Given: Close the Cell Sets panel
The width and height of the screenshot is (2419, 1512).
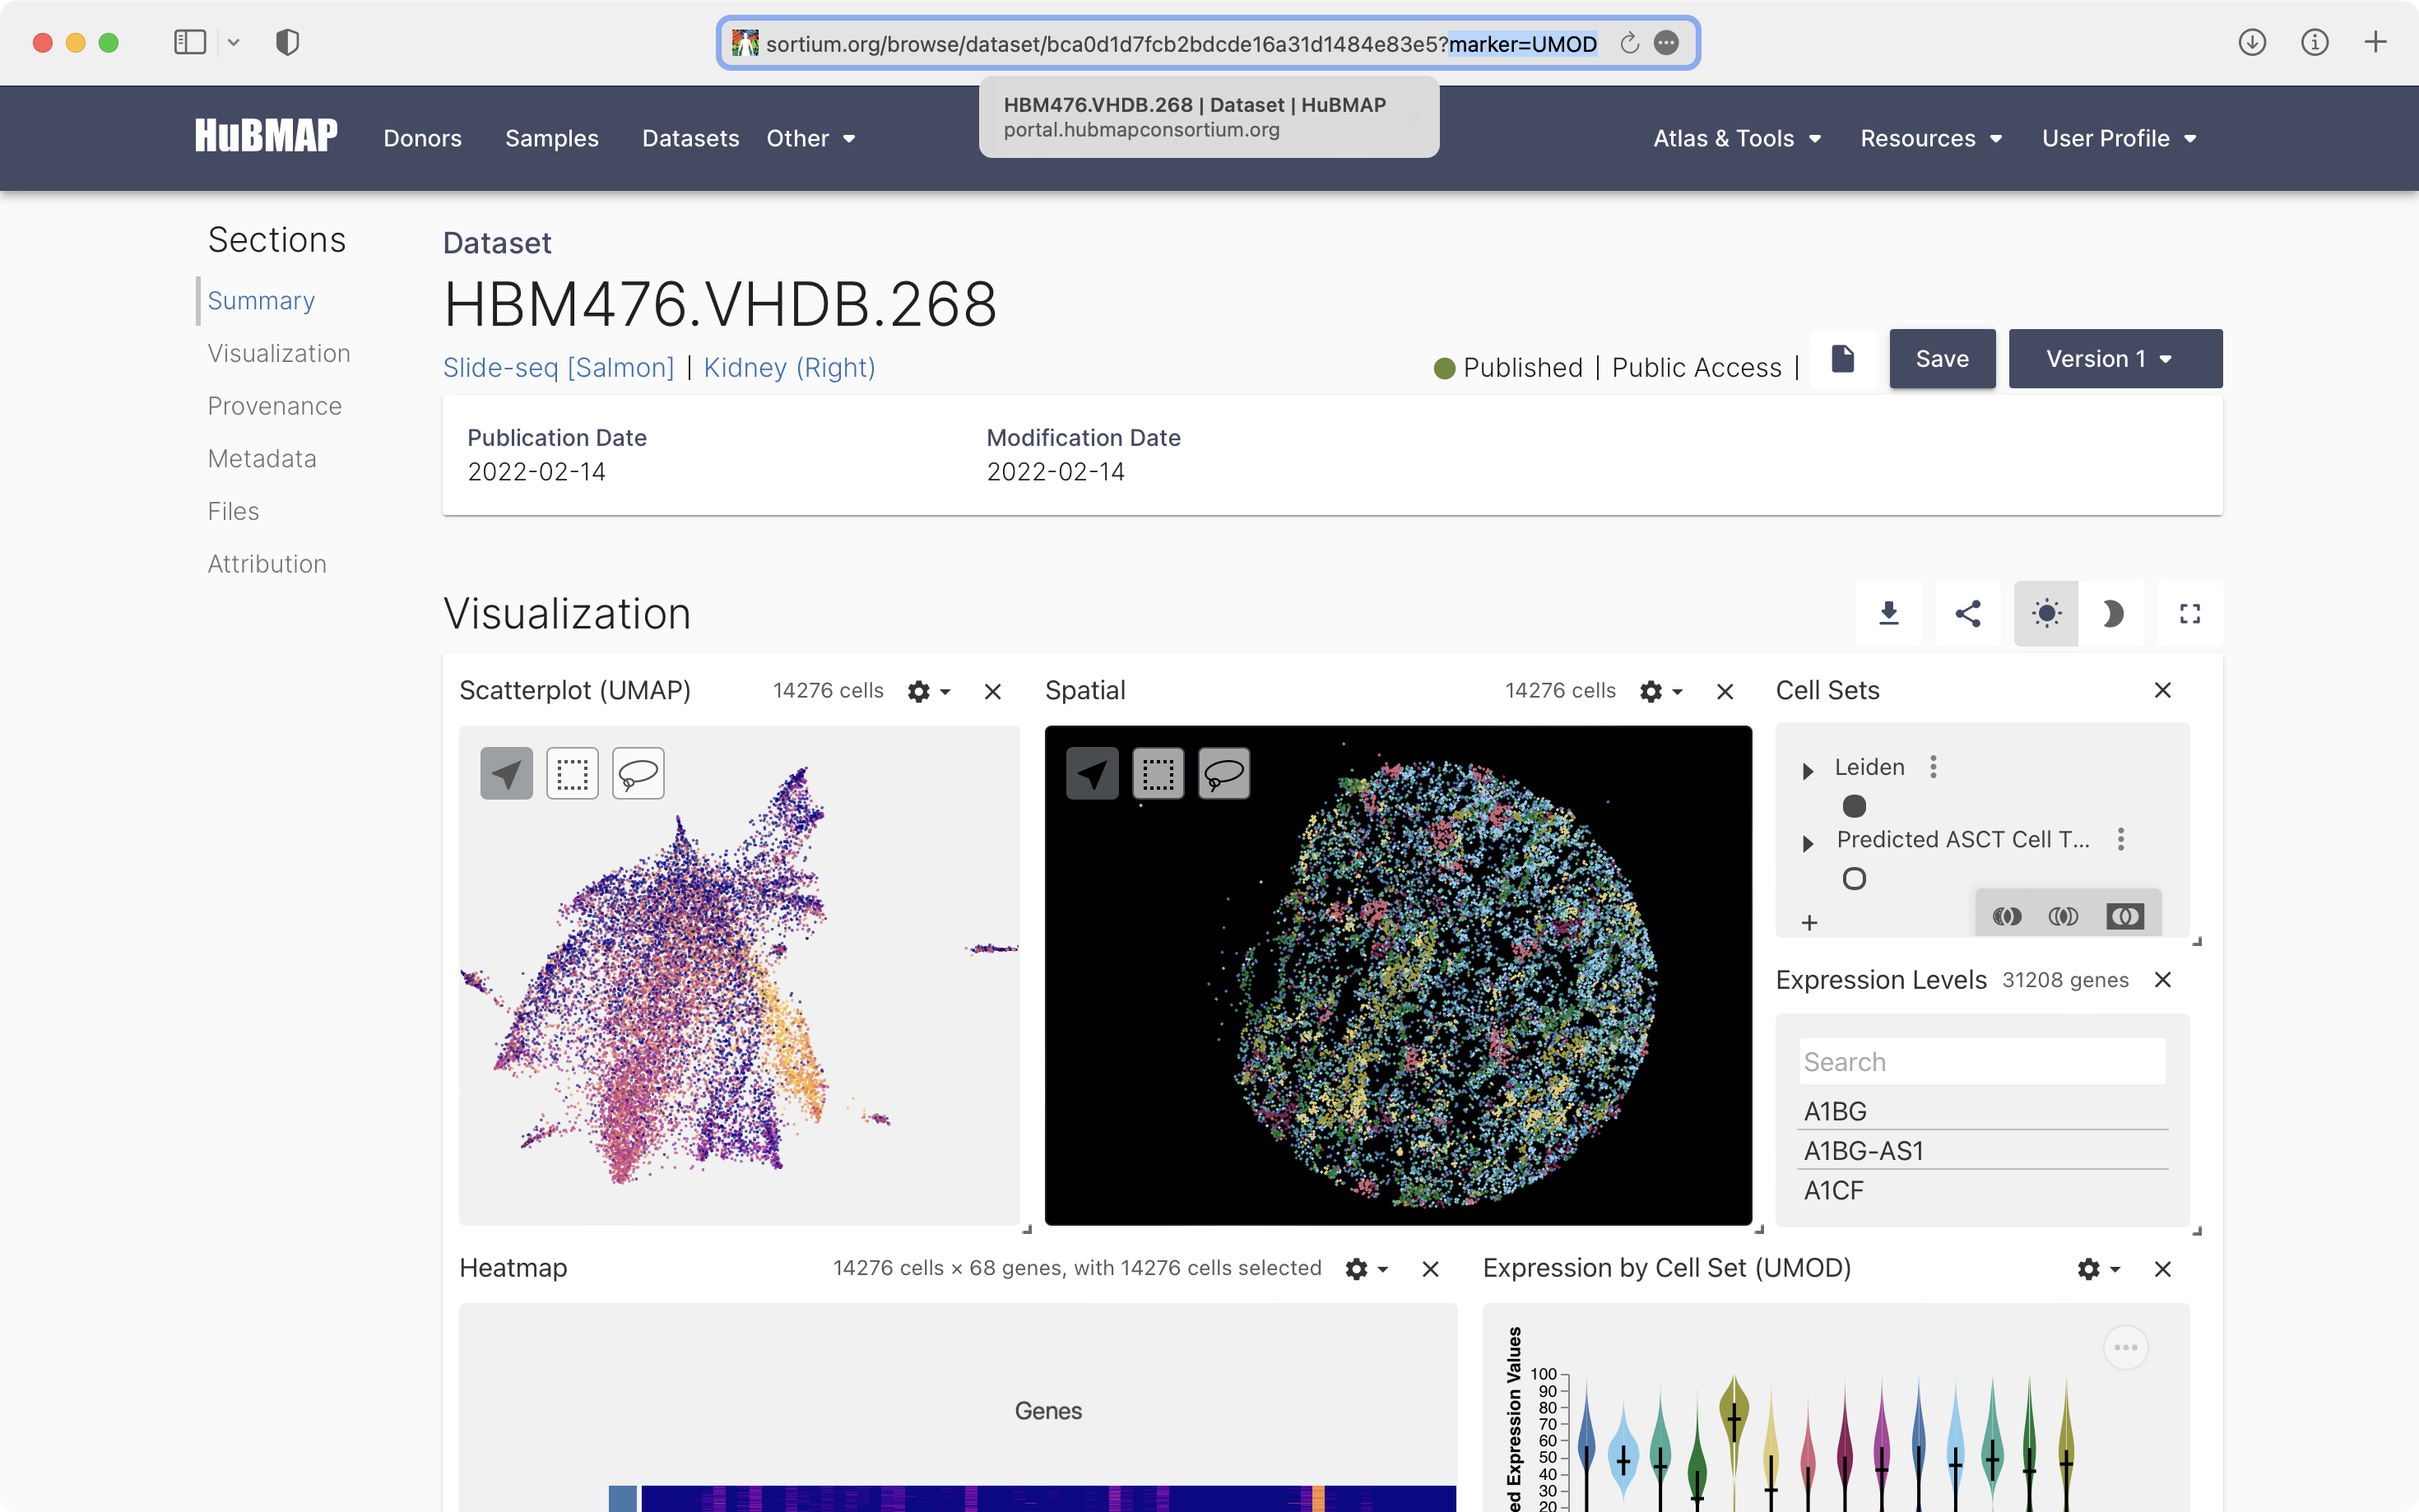Looking at the screenshot, I should pos(2162,690).
